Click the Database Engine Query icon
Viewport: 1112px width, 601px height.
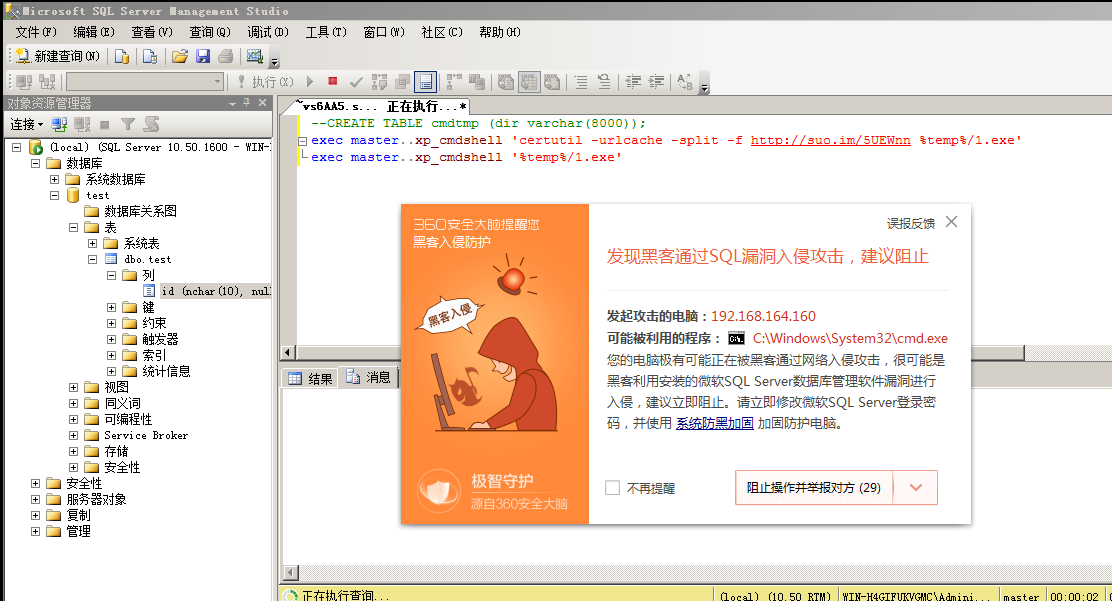coord(122,56)
